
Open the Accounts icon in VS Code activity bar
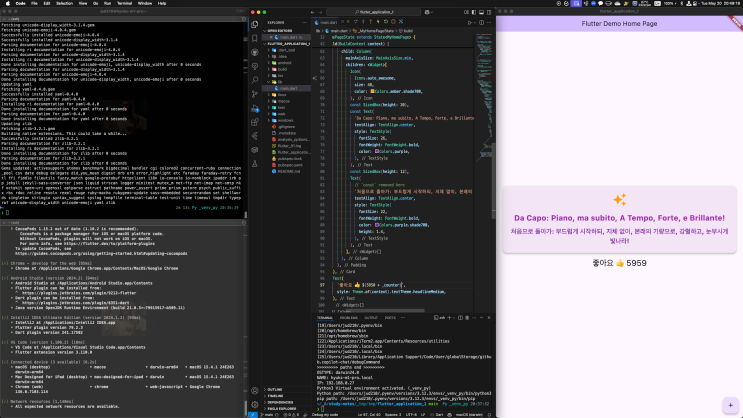(x=255, y=391)
